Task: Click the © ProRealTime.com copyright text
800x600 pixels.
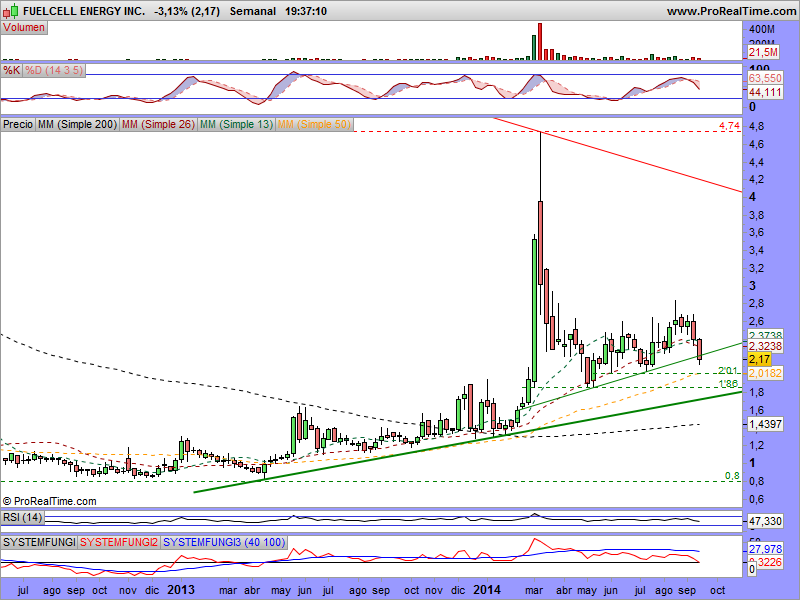Action: pyautogui.click(x=49, y=502)
